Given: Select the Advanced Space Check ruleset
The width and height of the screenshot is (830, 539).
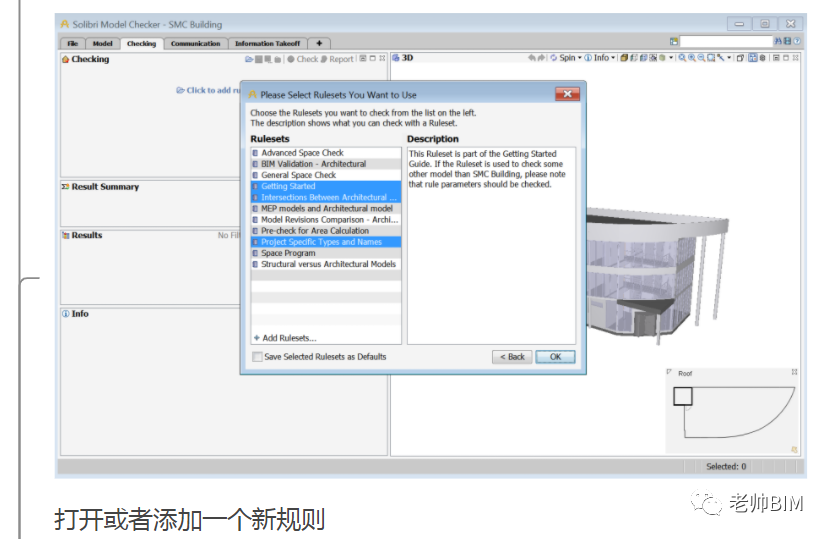Looking at the screenshot, I should (326, 153).
